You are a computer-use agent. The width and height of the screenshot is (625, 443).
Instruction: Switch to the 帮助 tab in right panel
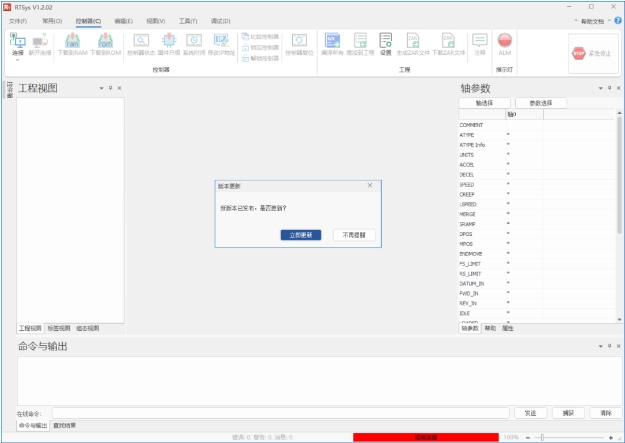490,328
